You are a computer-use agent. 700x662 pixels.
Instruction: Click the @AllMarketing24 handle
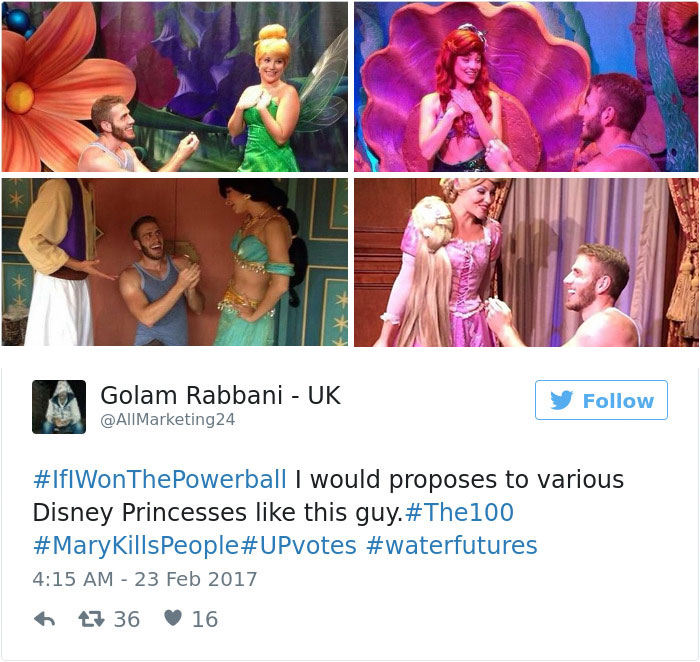click(168, 420)
